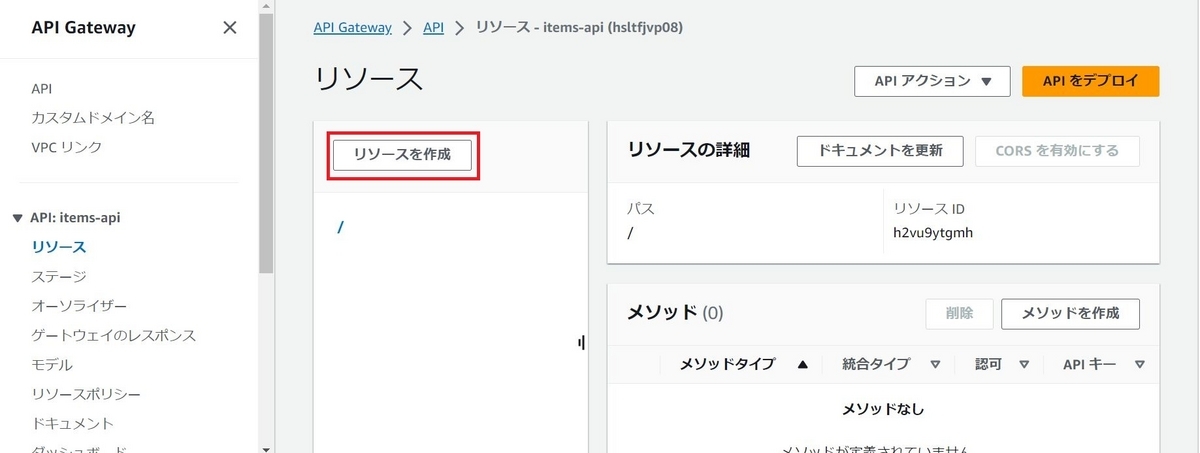Image resolution: width=1200 pixels, height=453 pixels.
Task: Sort by the 統合タイプ column
Action: pyautogui.click(x=891, y=365)
